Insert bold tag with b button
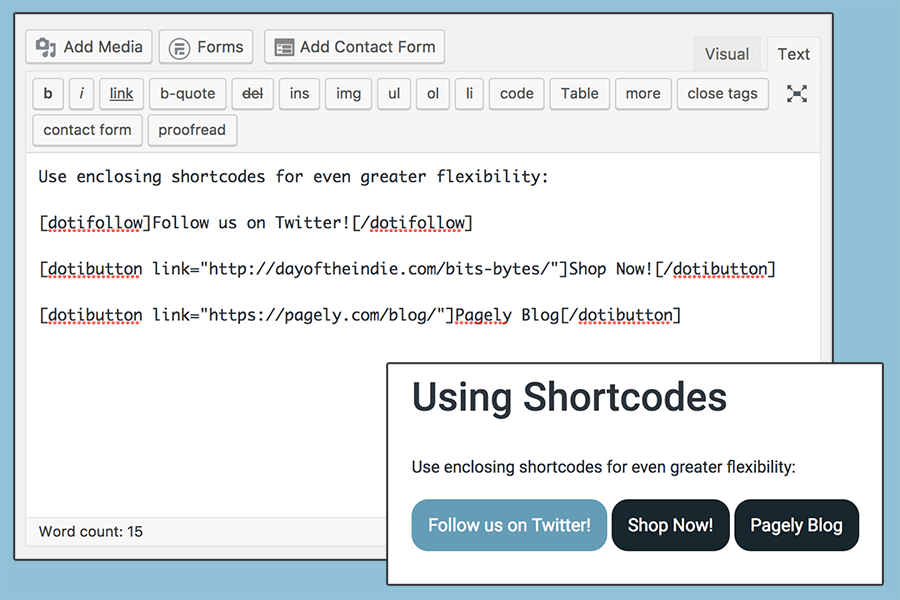 (48, 93)
